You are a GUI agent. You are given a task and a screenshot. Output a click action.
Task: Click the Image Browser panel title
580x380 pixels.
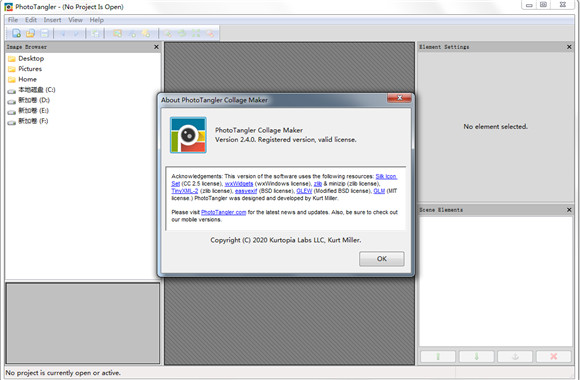(x=27, y=47)
